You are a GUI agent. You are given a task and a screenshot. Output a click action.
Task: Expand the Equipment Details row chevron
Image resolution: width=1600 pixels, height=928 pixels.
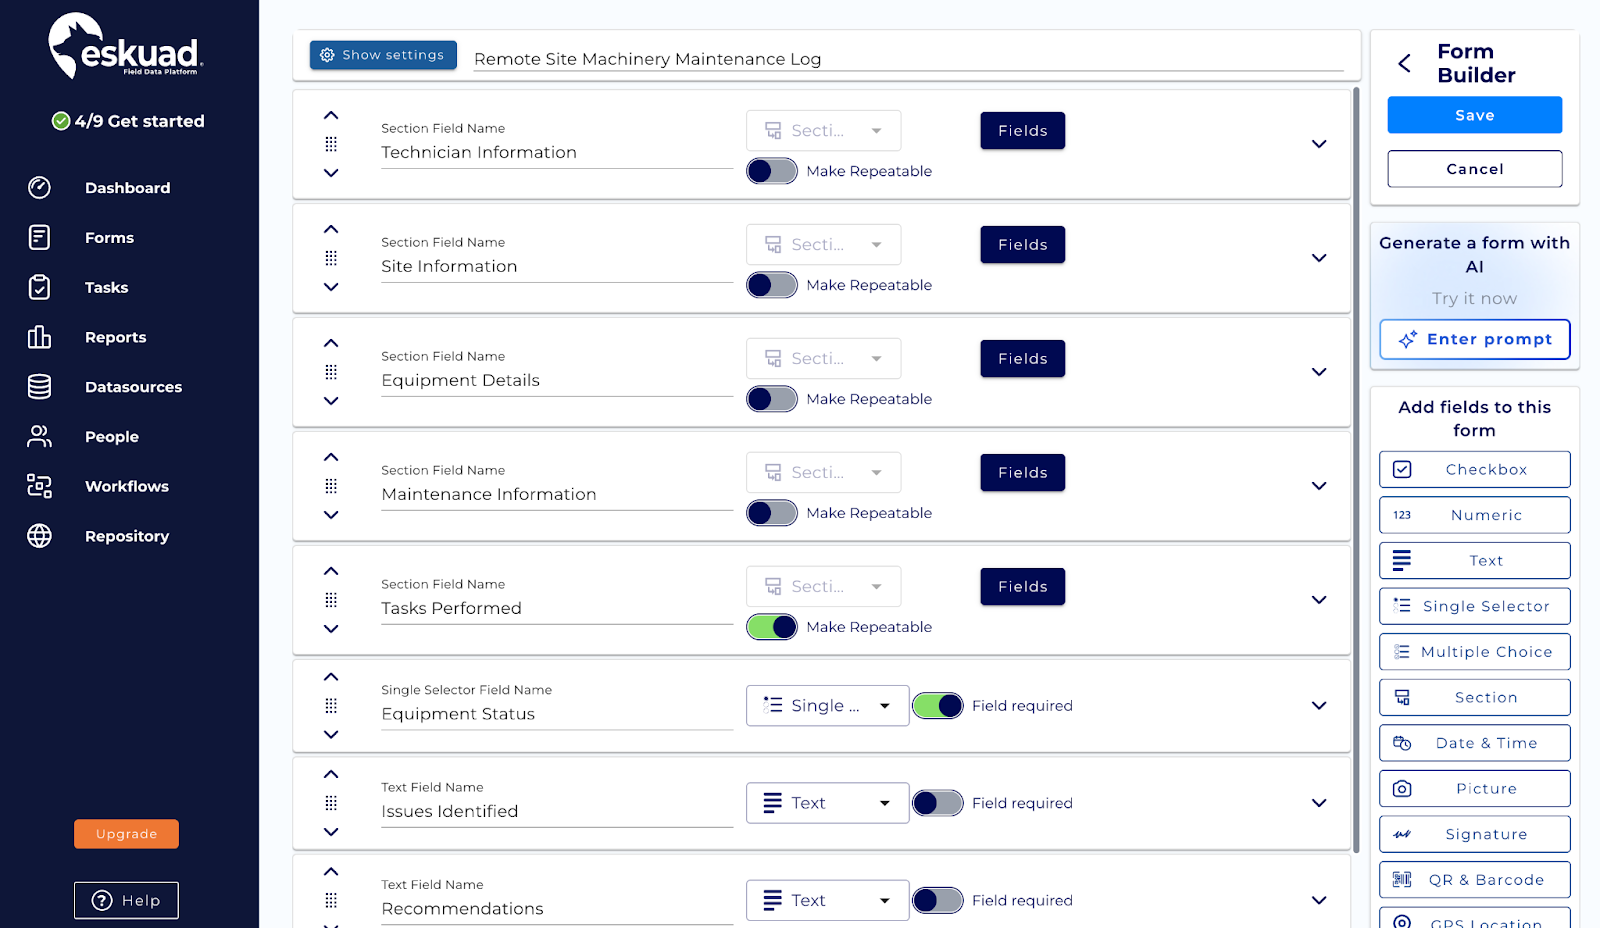(x=1319, y=372)
